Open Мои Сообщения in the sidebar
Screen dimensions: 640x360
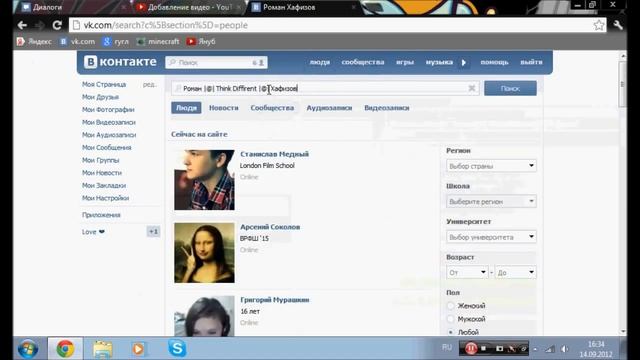[107, 148]
